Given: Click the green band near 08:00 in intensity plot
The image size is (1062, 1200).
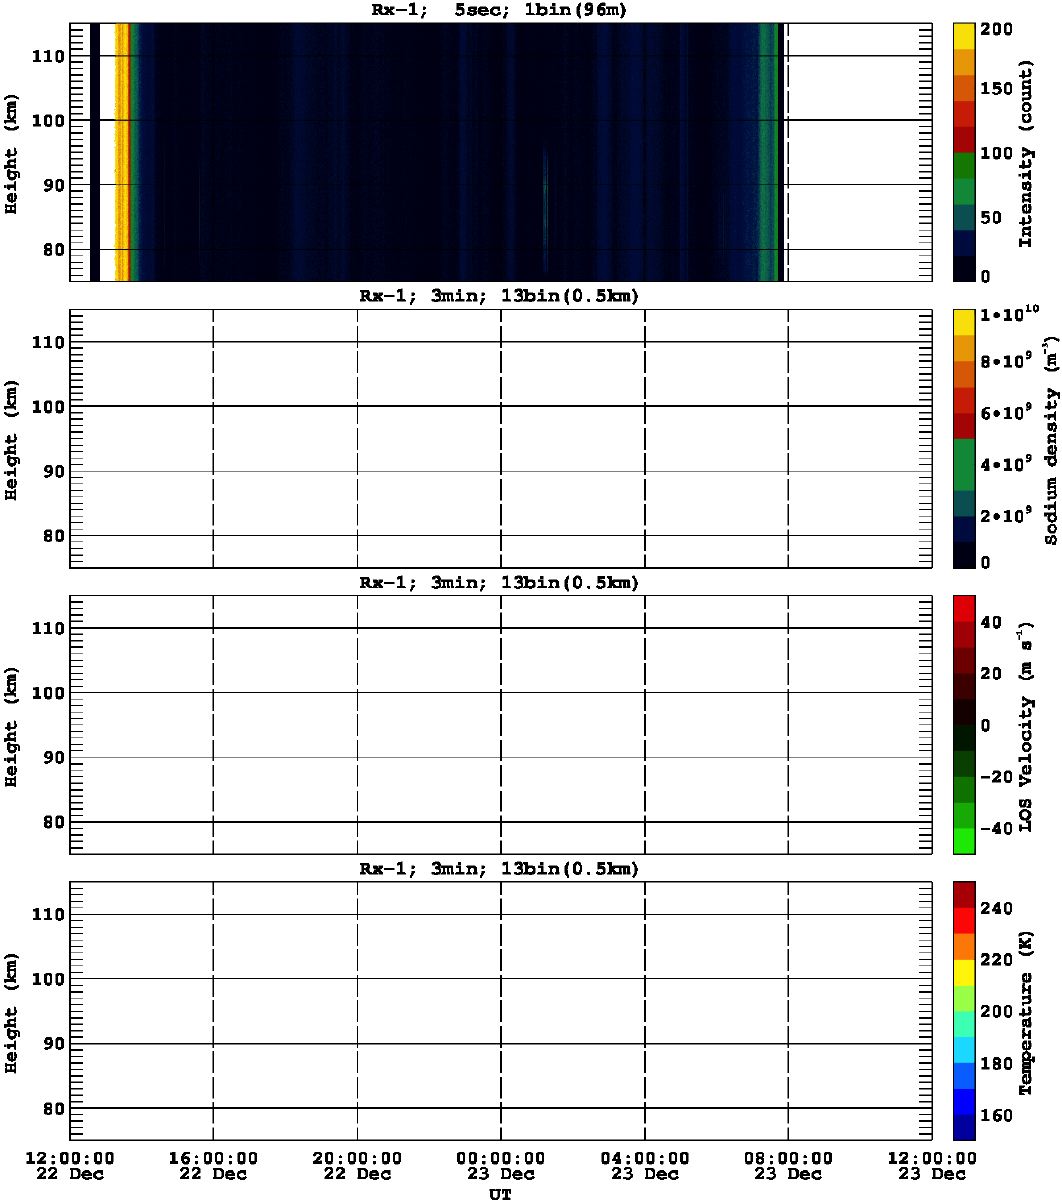Looking at the screenshot, I should click(768, 150).
